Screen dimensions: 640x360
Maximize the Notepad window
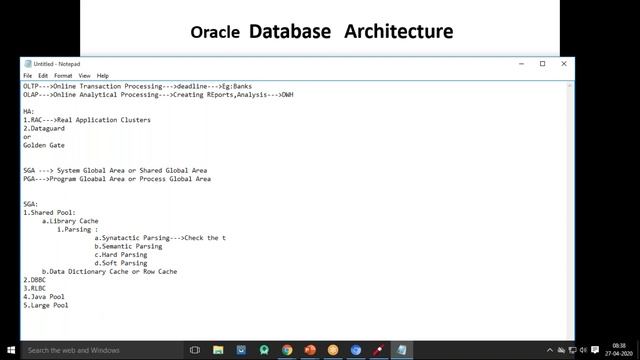(x=542, y=64)
